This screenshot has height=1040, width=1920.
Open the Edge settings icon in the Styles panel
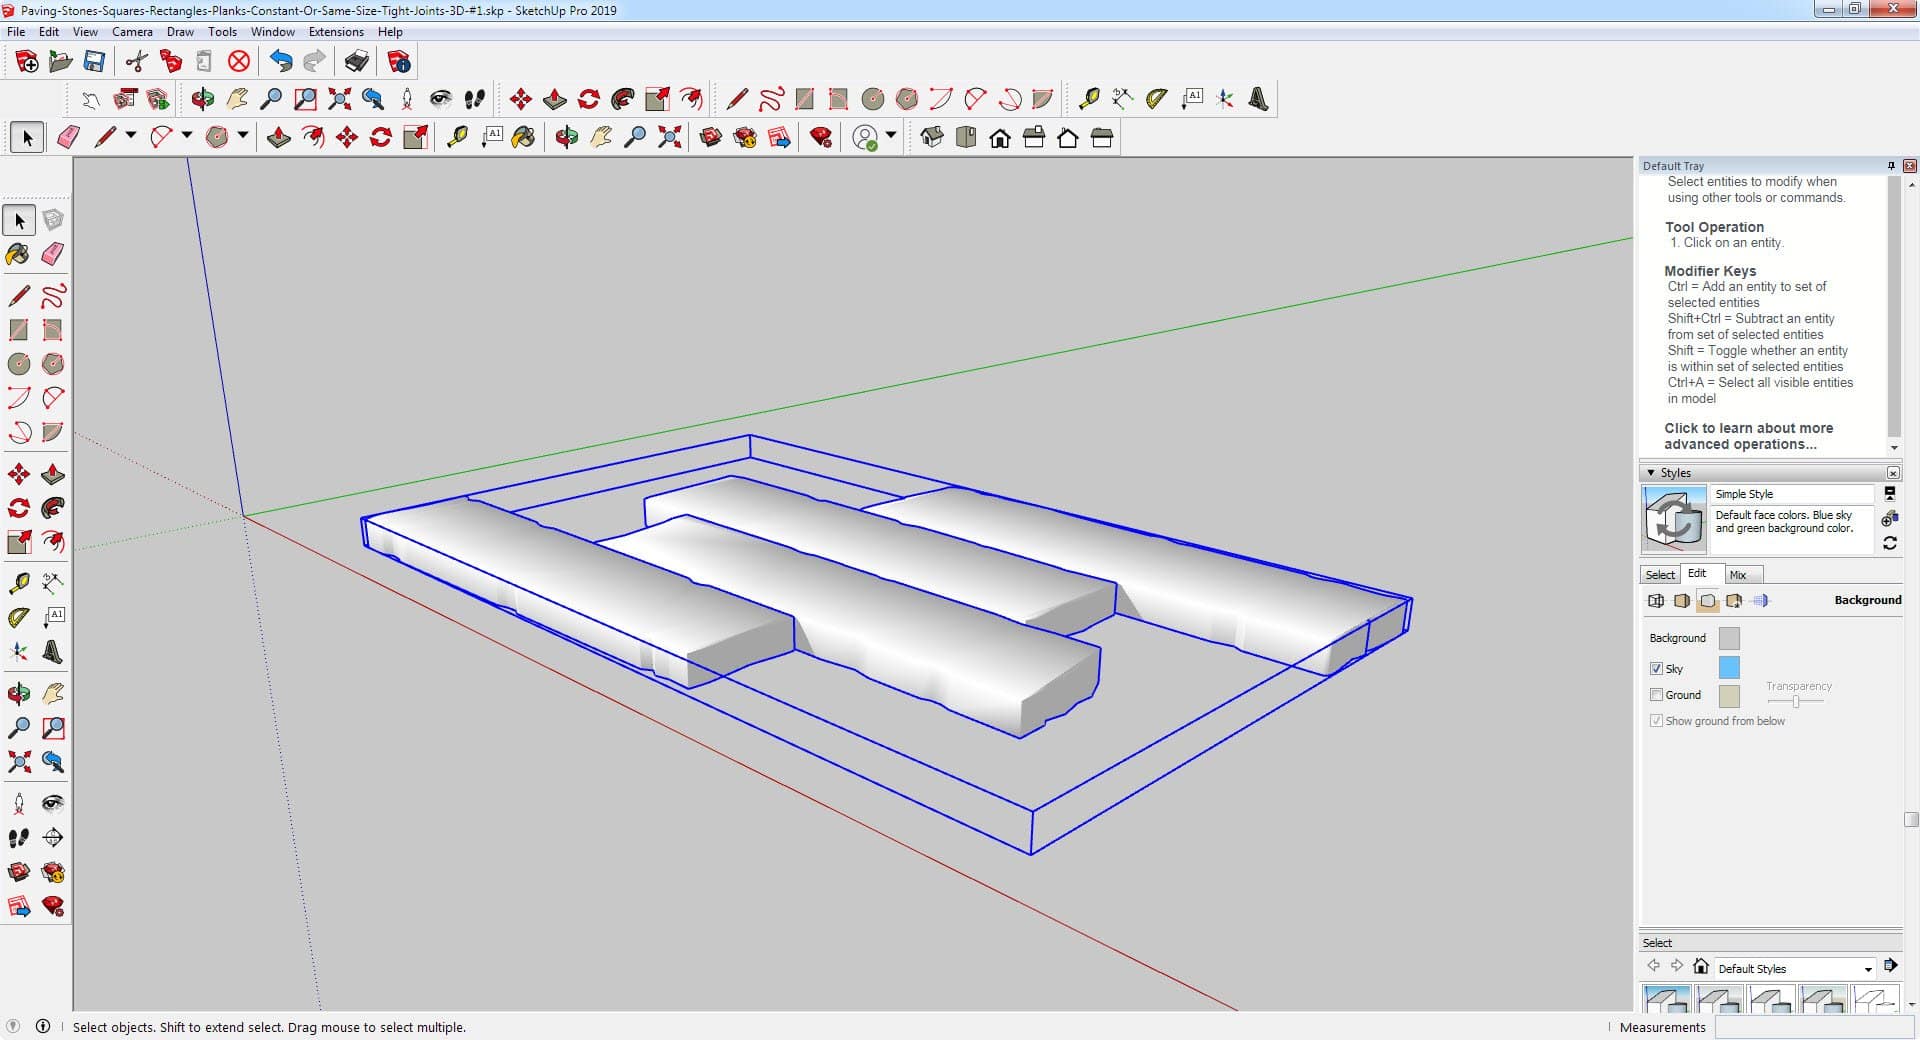(x=1656, y=601)
